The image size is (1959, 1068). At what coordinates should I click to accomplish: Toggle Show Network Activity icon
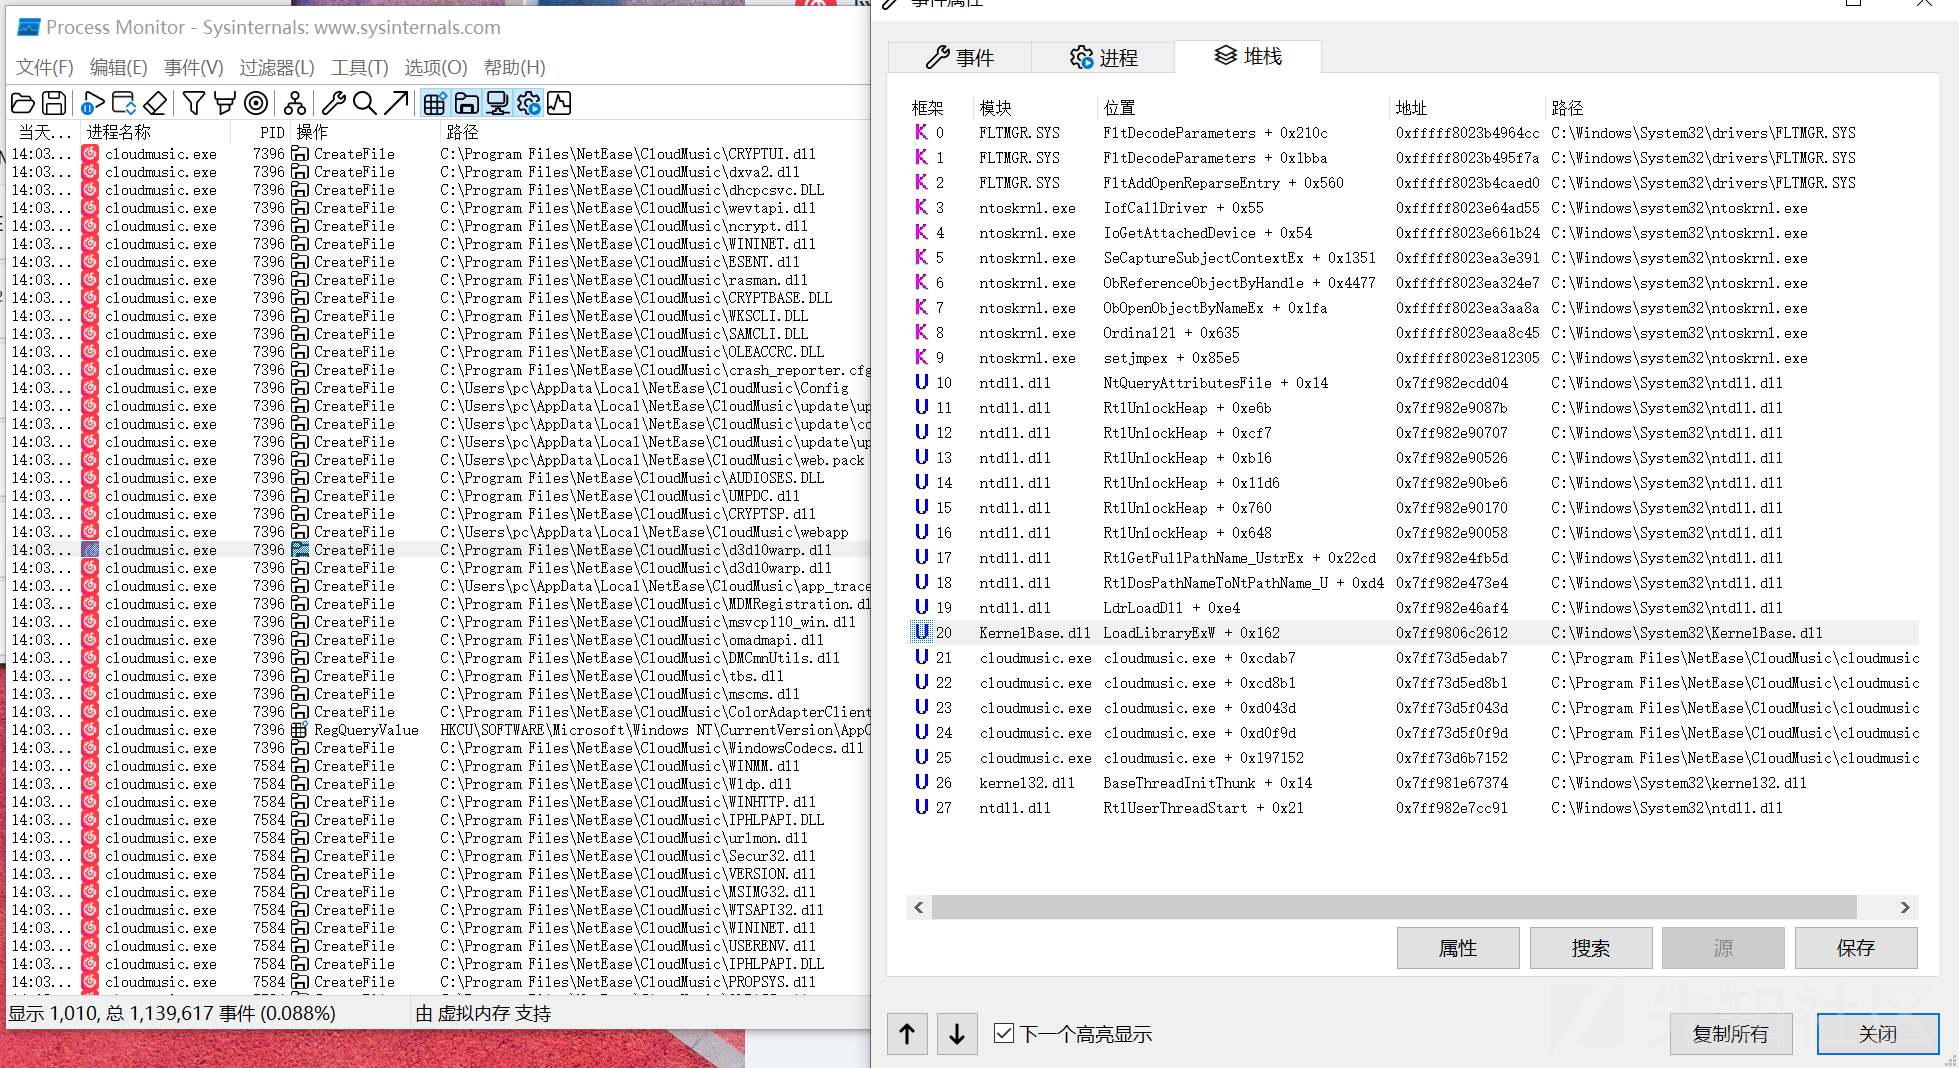click(x=497, y=103)
